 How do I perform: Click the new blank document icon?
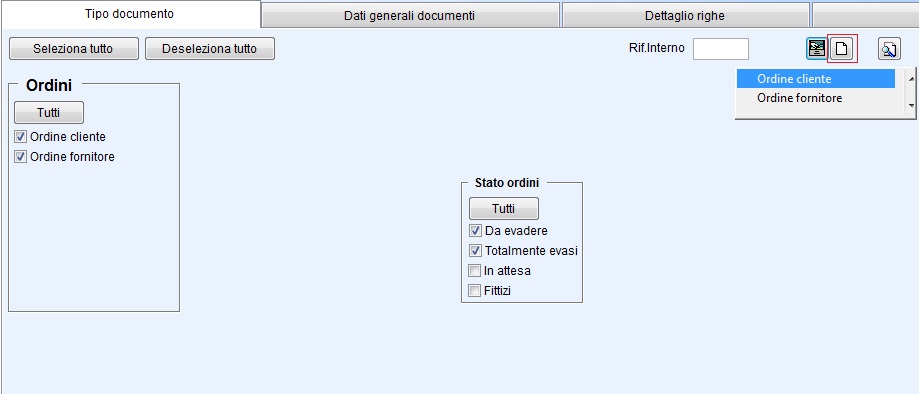click(x=842, y=49)
